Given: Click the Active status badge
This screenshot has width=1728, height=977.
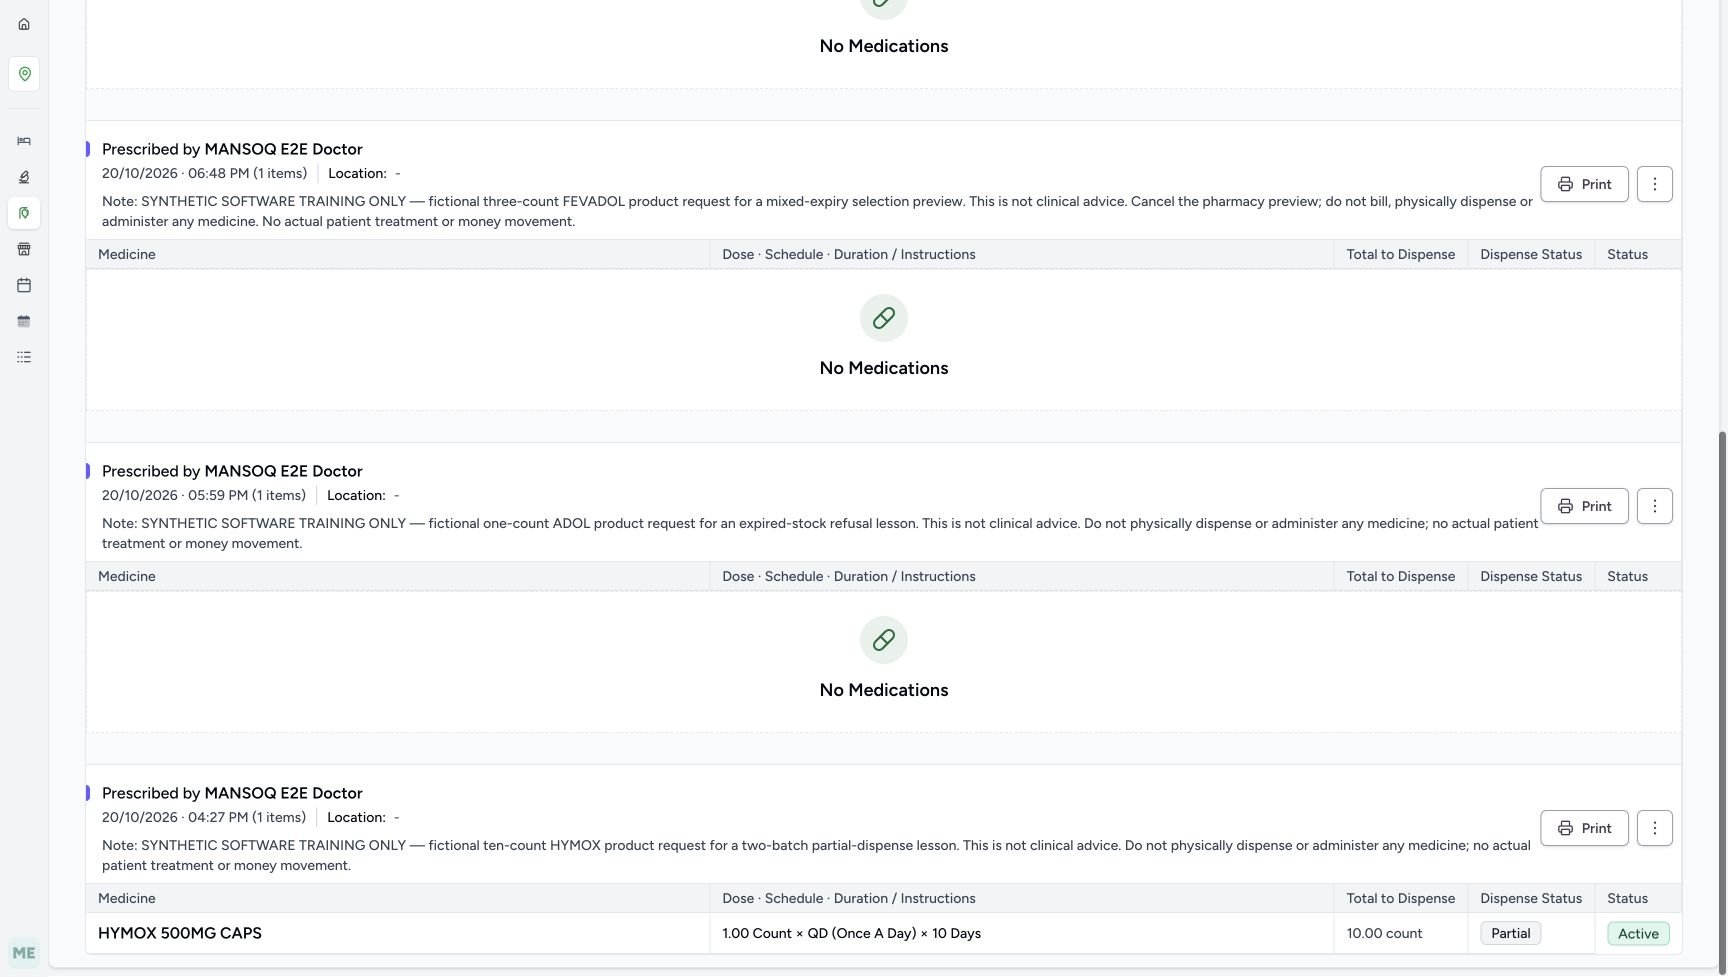Looking at the screenshot, I should click(x=1638, y=933).
